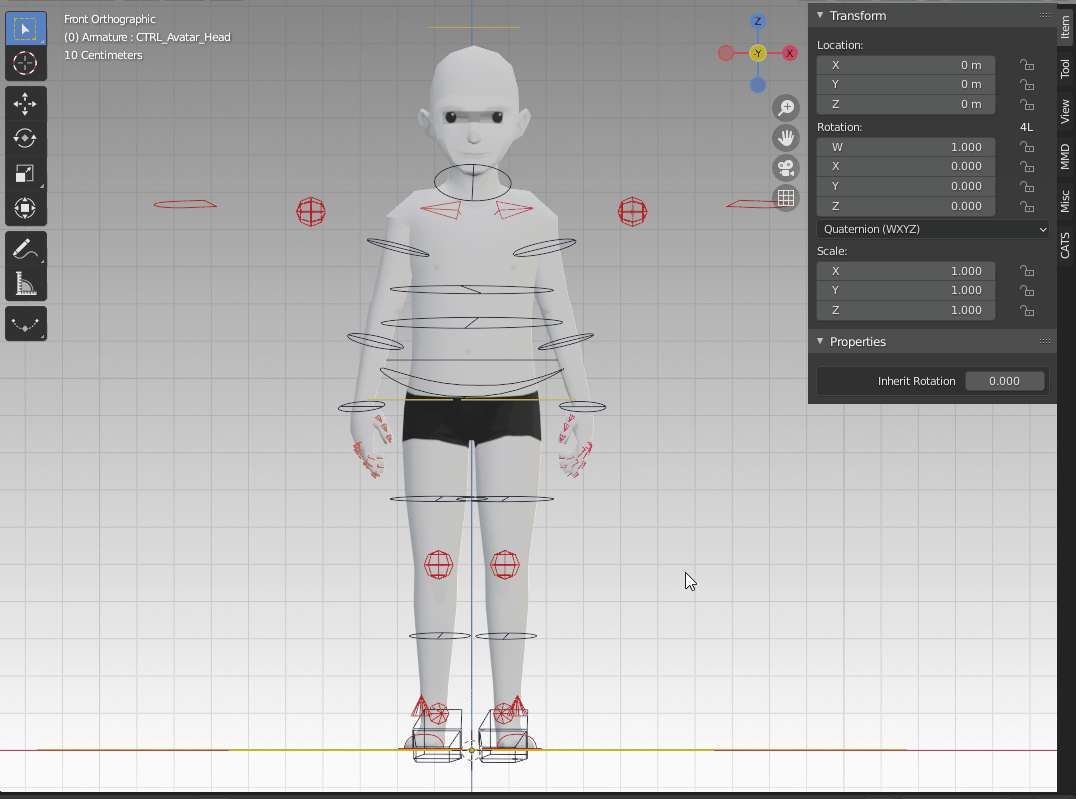1076x799 pixels.
Task: Adjust the Inherit Rotation slider
Action: pos(1005,381)
